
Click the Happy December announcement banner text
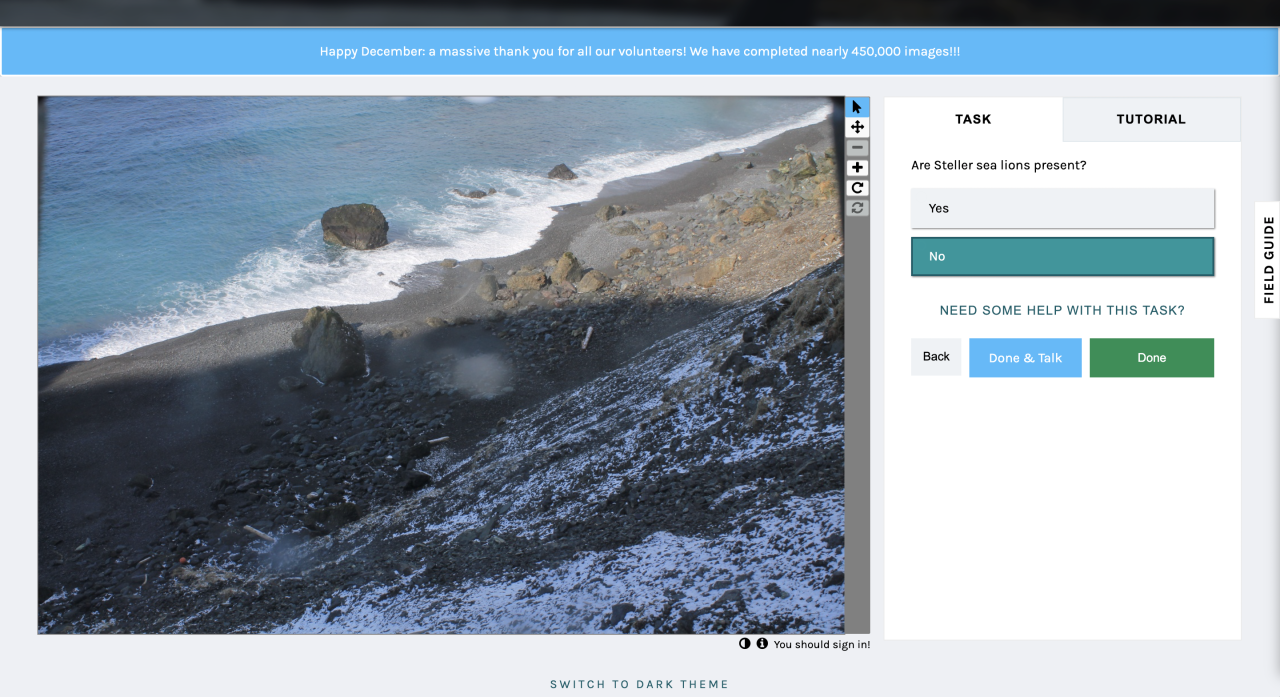[x=640, y=51]
